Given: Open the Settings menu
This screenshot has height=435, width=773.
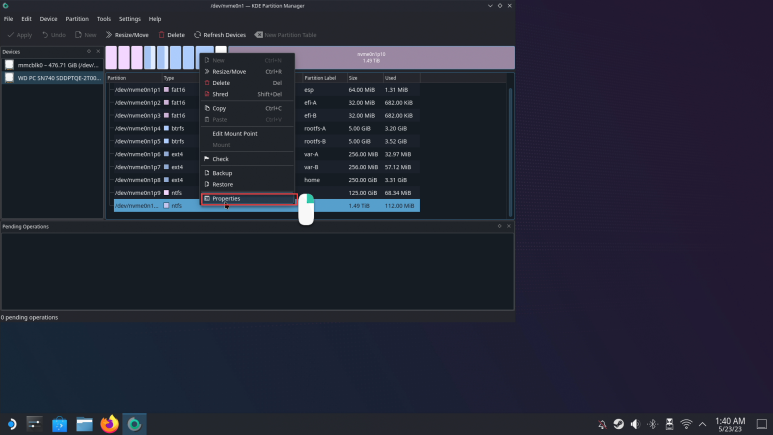Looking at the screenshot, I should (130, 19).
